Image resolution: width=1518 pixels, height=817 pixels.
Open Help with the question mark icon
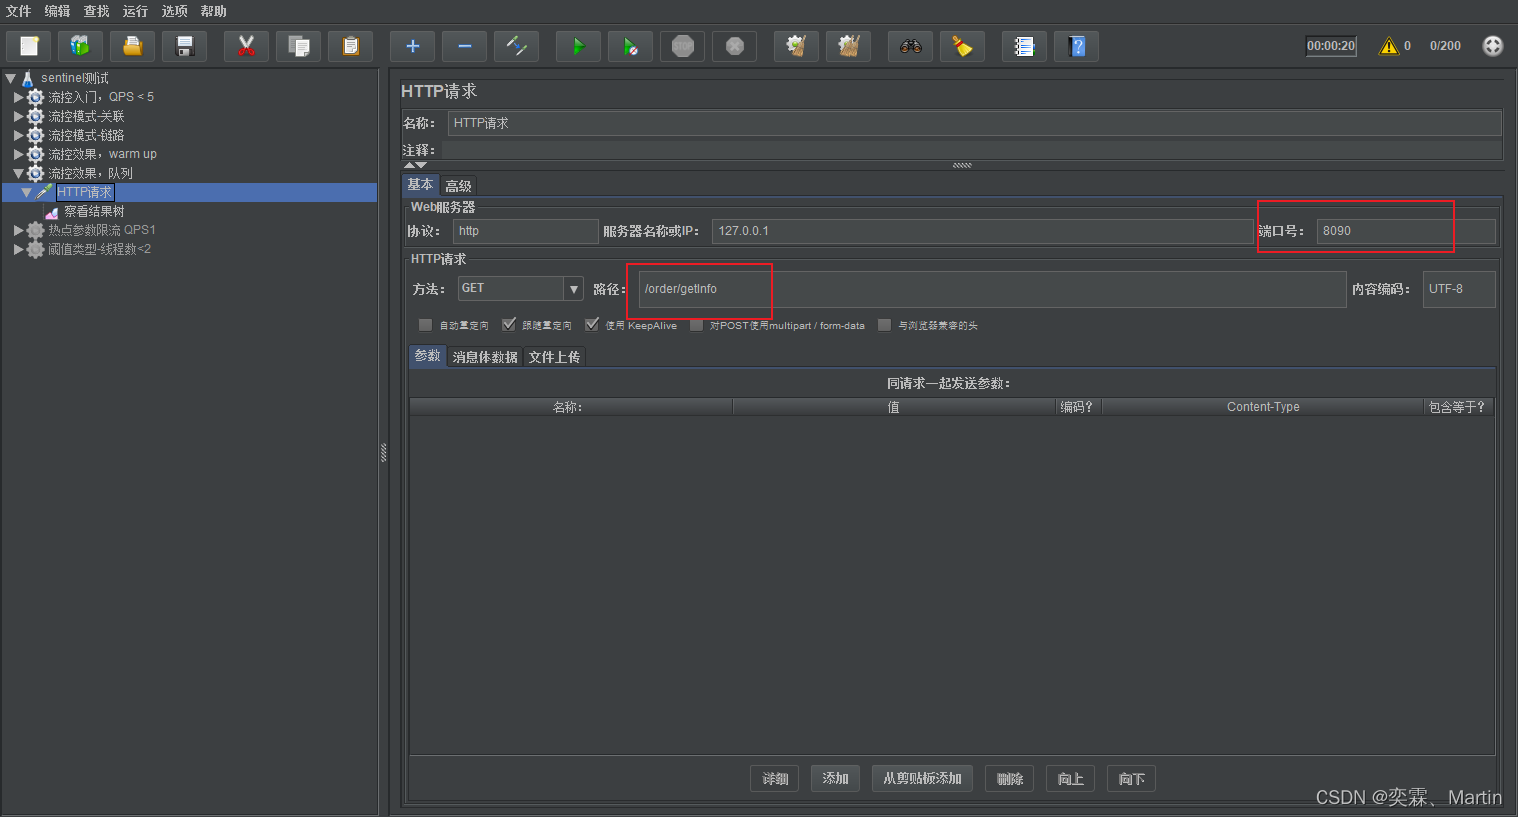pos(1076,46)
